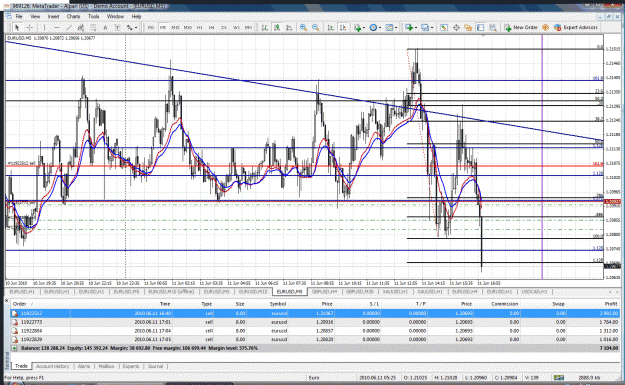Sort orders by Symbol column header
This screenshot has height=385, width=625.
(278, 304)
